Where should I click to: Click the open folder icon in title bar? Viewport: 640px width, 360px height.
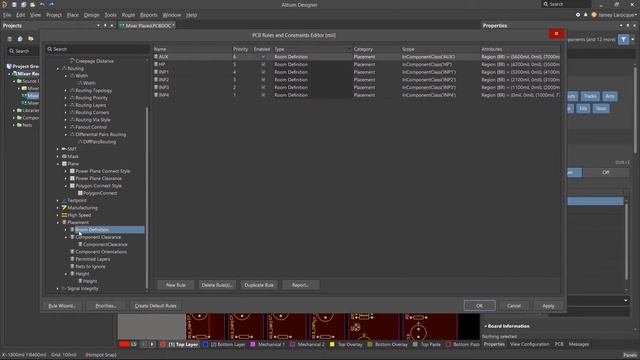[x=33, y=4]
